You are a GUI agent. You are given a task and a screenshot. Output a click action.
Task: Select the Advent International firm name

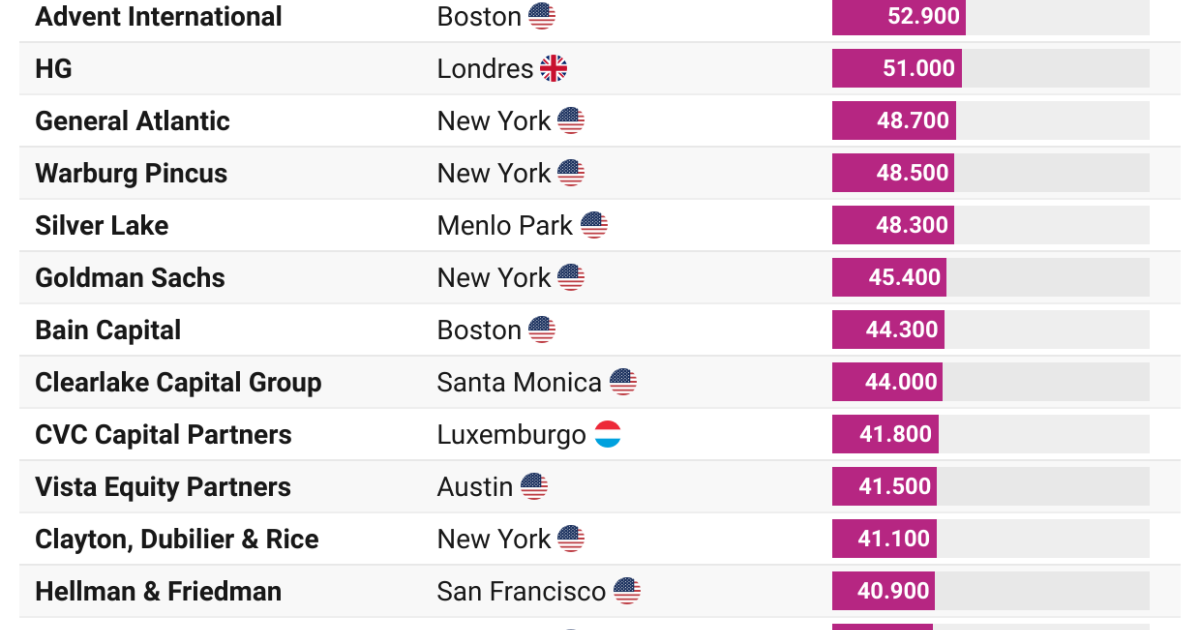click(158, 17)
